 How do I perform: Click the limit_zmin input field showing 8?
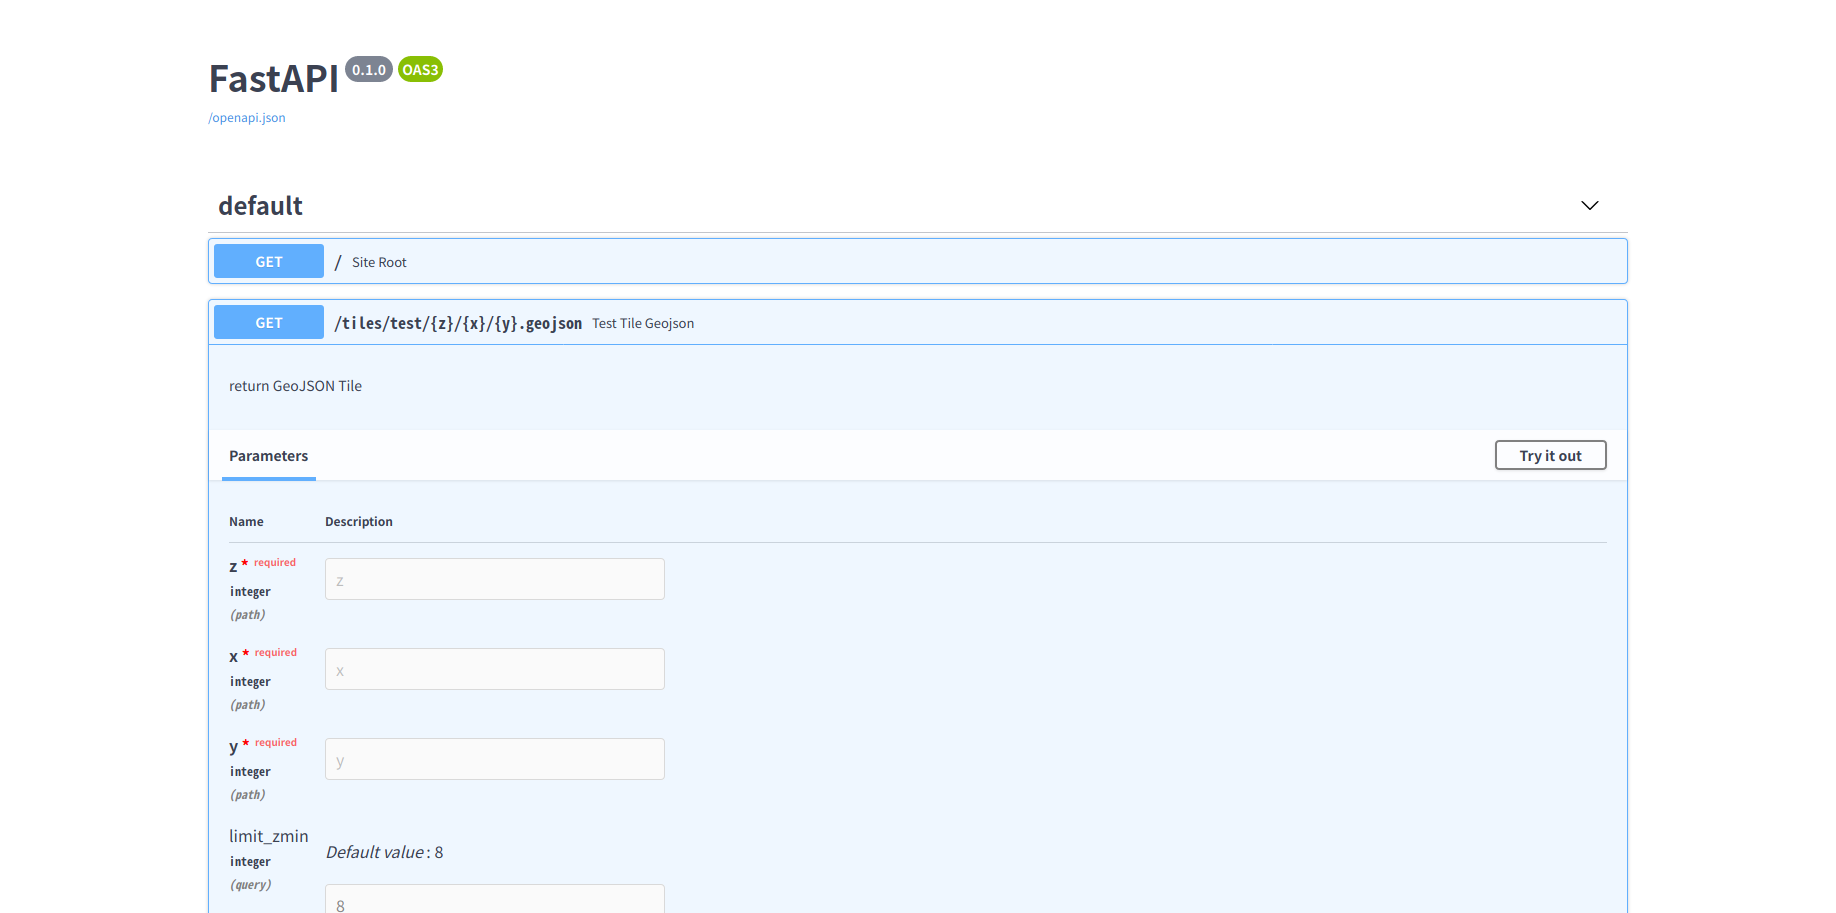(494, 899)
